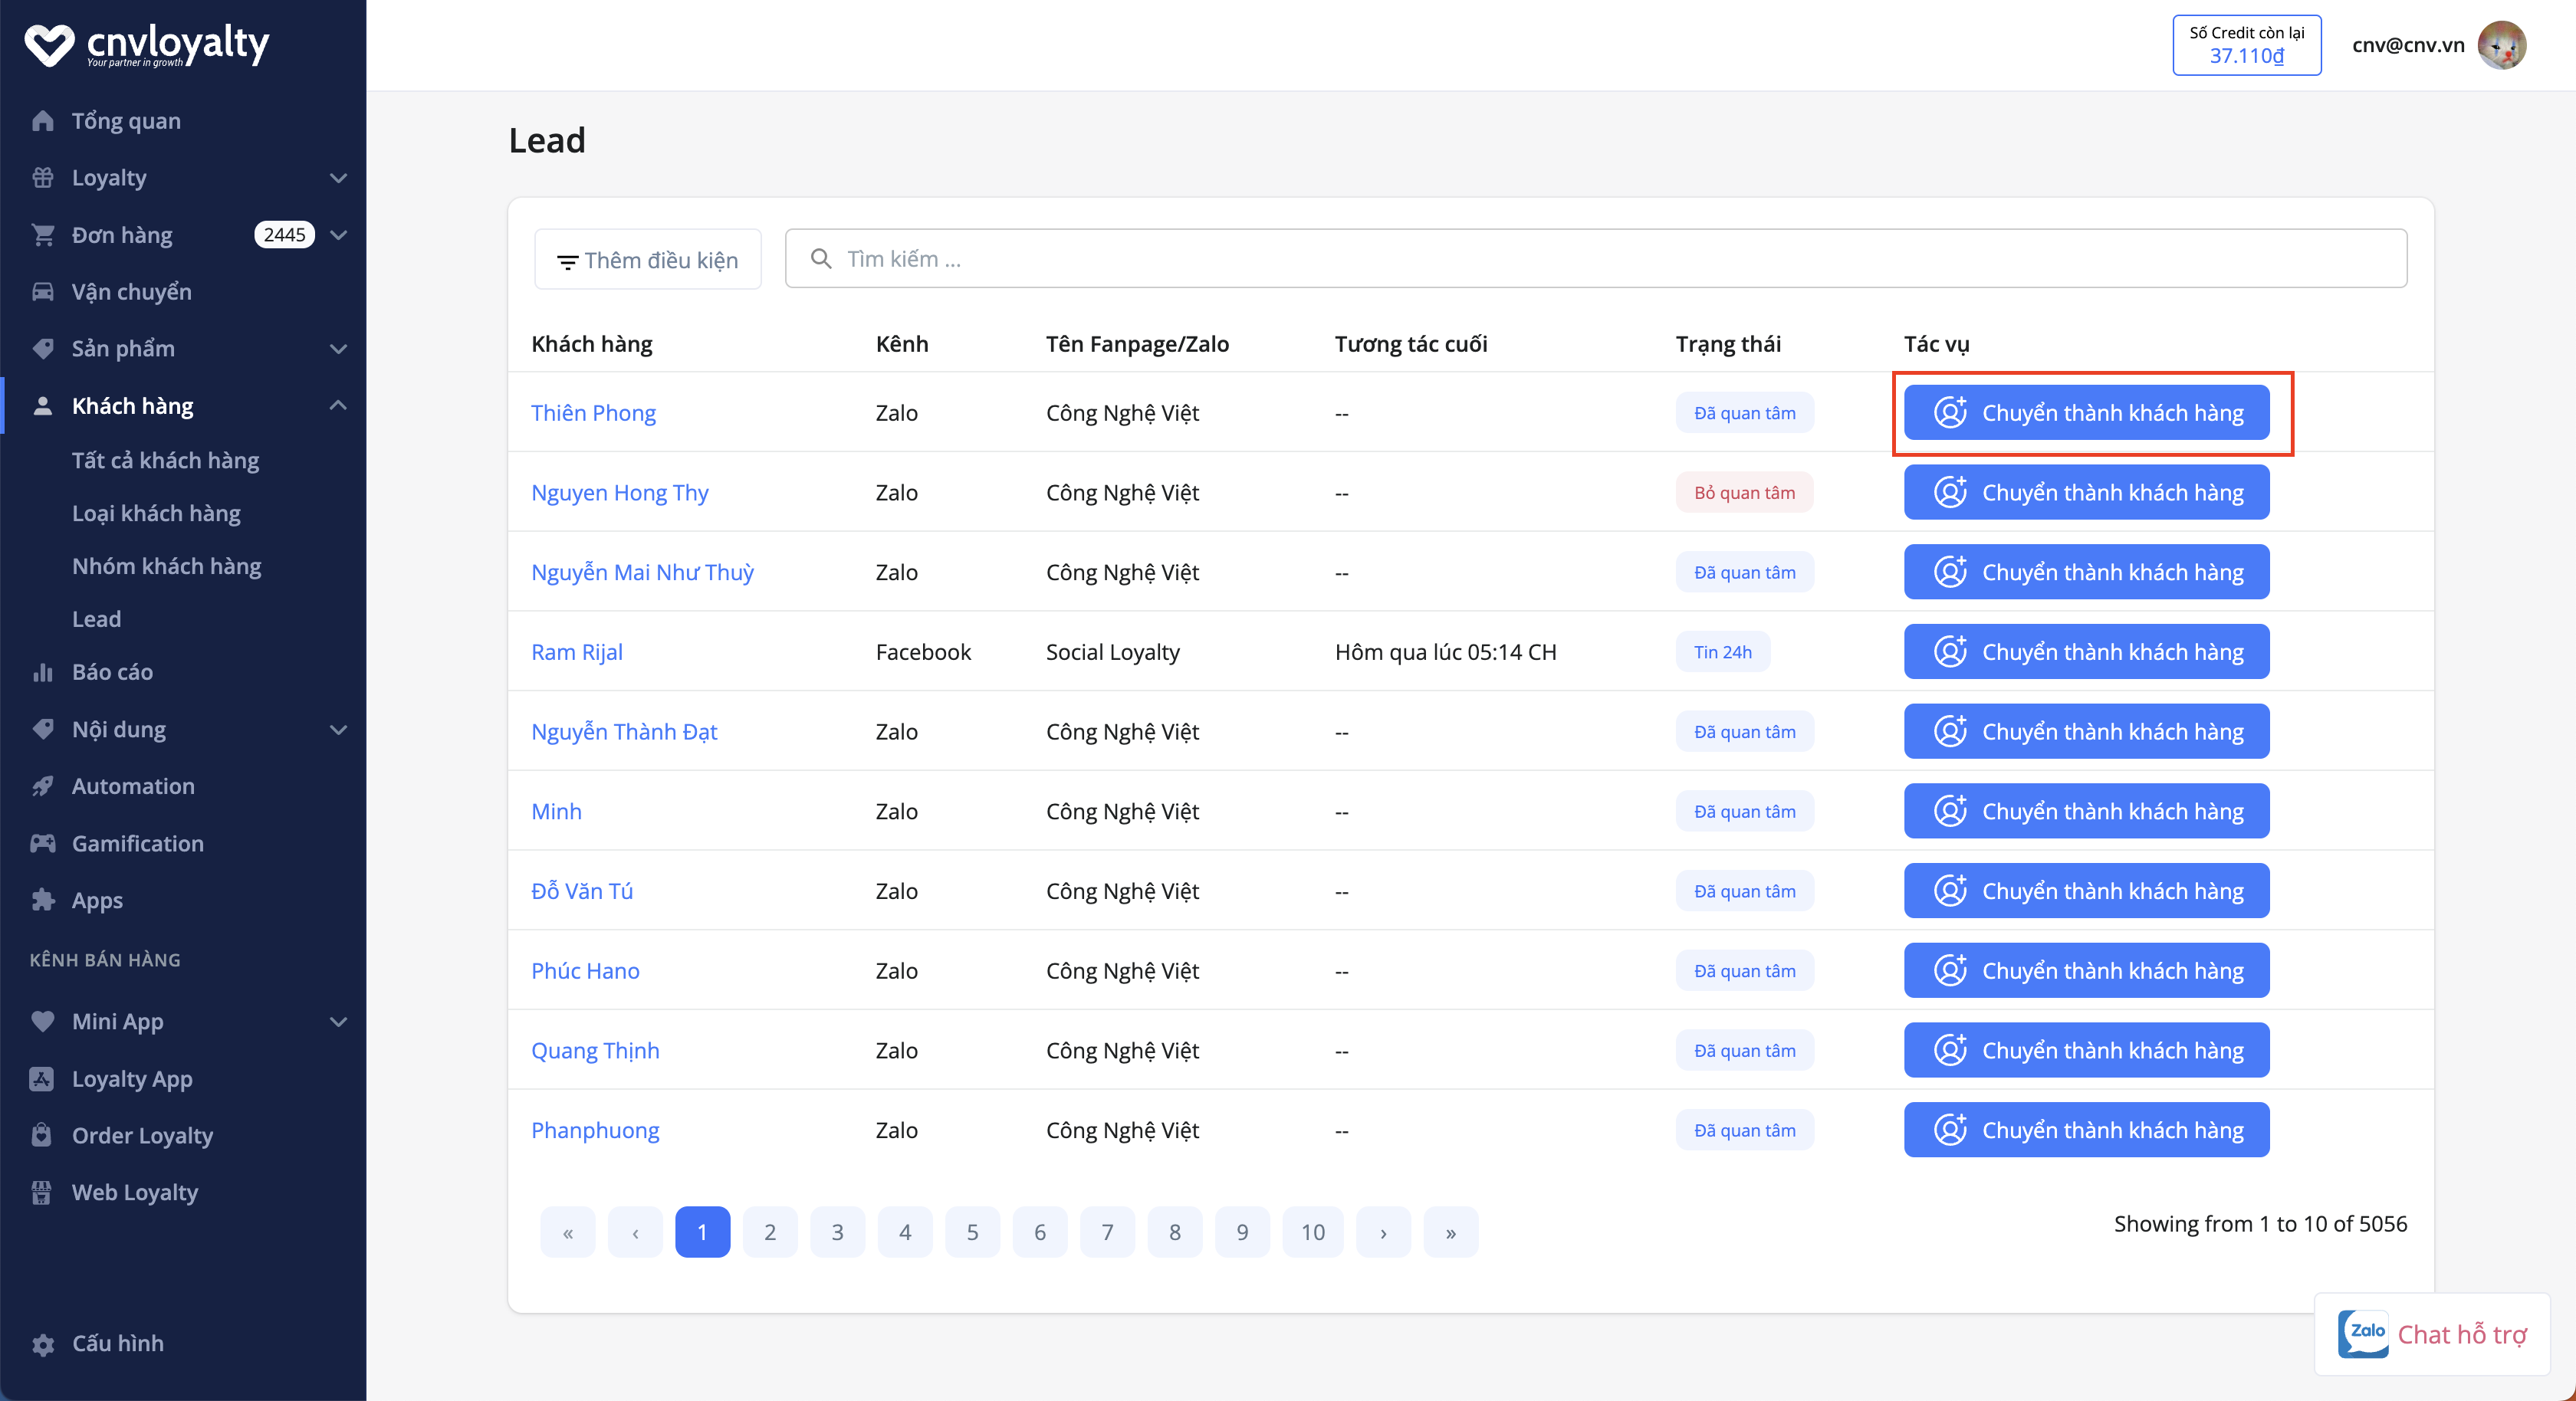Screen dimensions: 2576x1401
Task: Click the Đơn hàng cart icon
Action: (42, 235)
